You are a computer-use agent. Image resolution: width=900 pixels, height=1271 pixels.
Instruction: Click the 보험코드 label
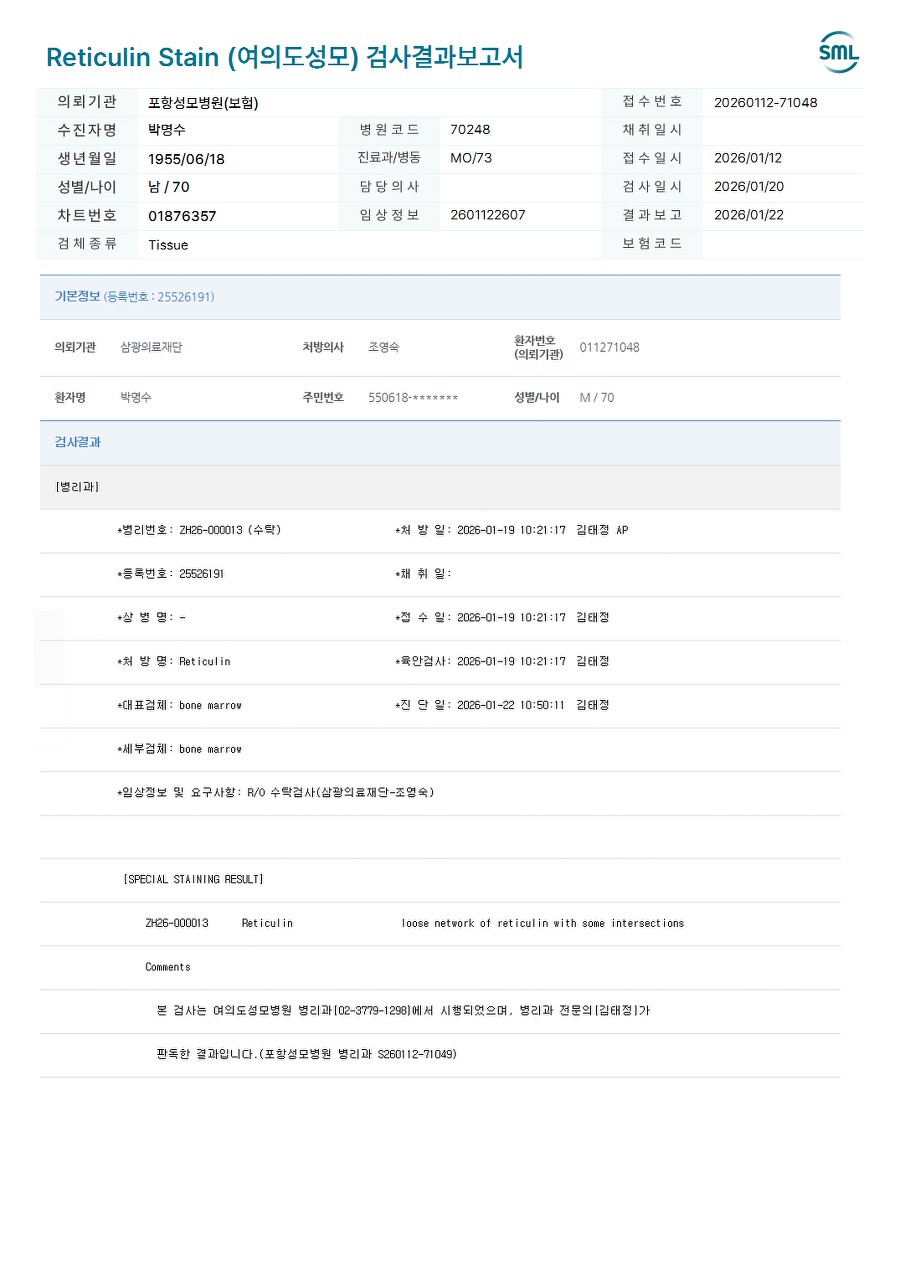(652, 243)
